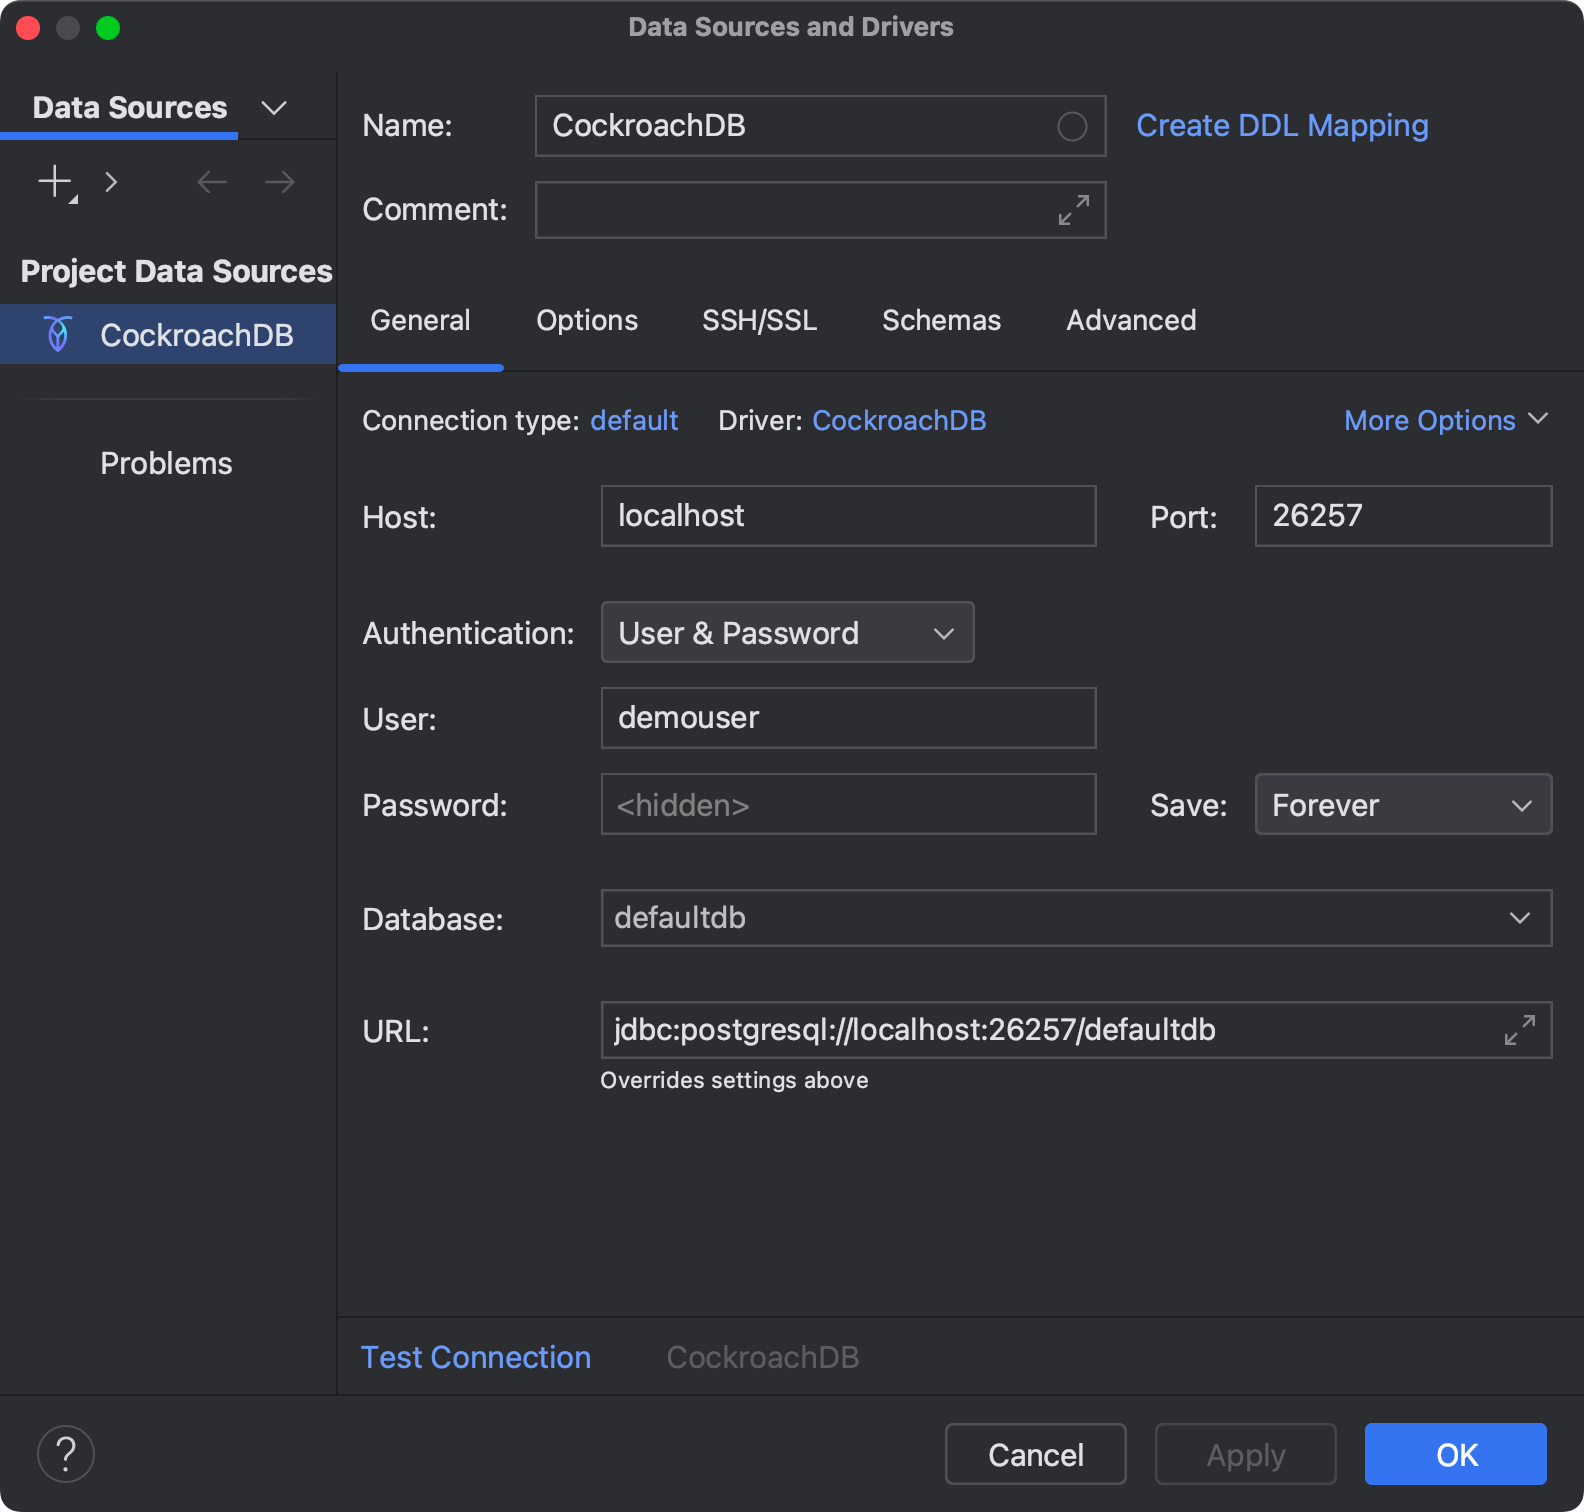Expand the Comment field with arrows icon
Viewport: 1584px width, 1512px height.
coord(1074,210)
